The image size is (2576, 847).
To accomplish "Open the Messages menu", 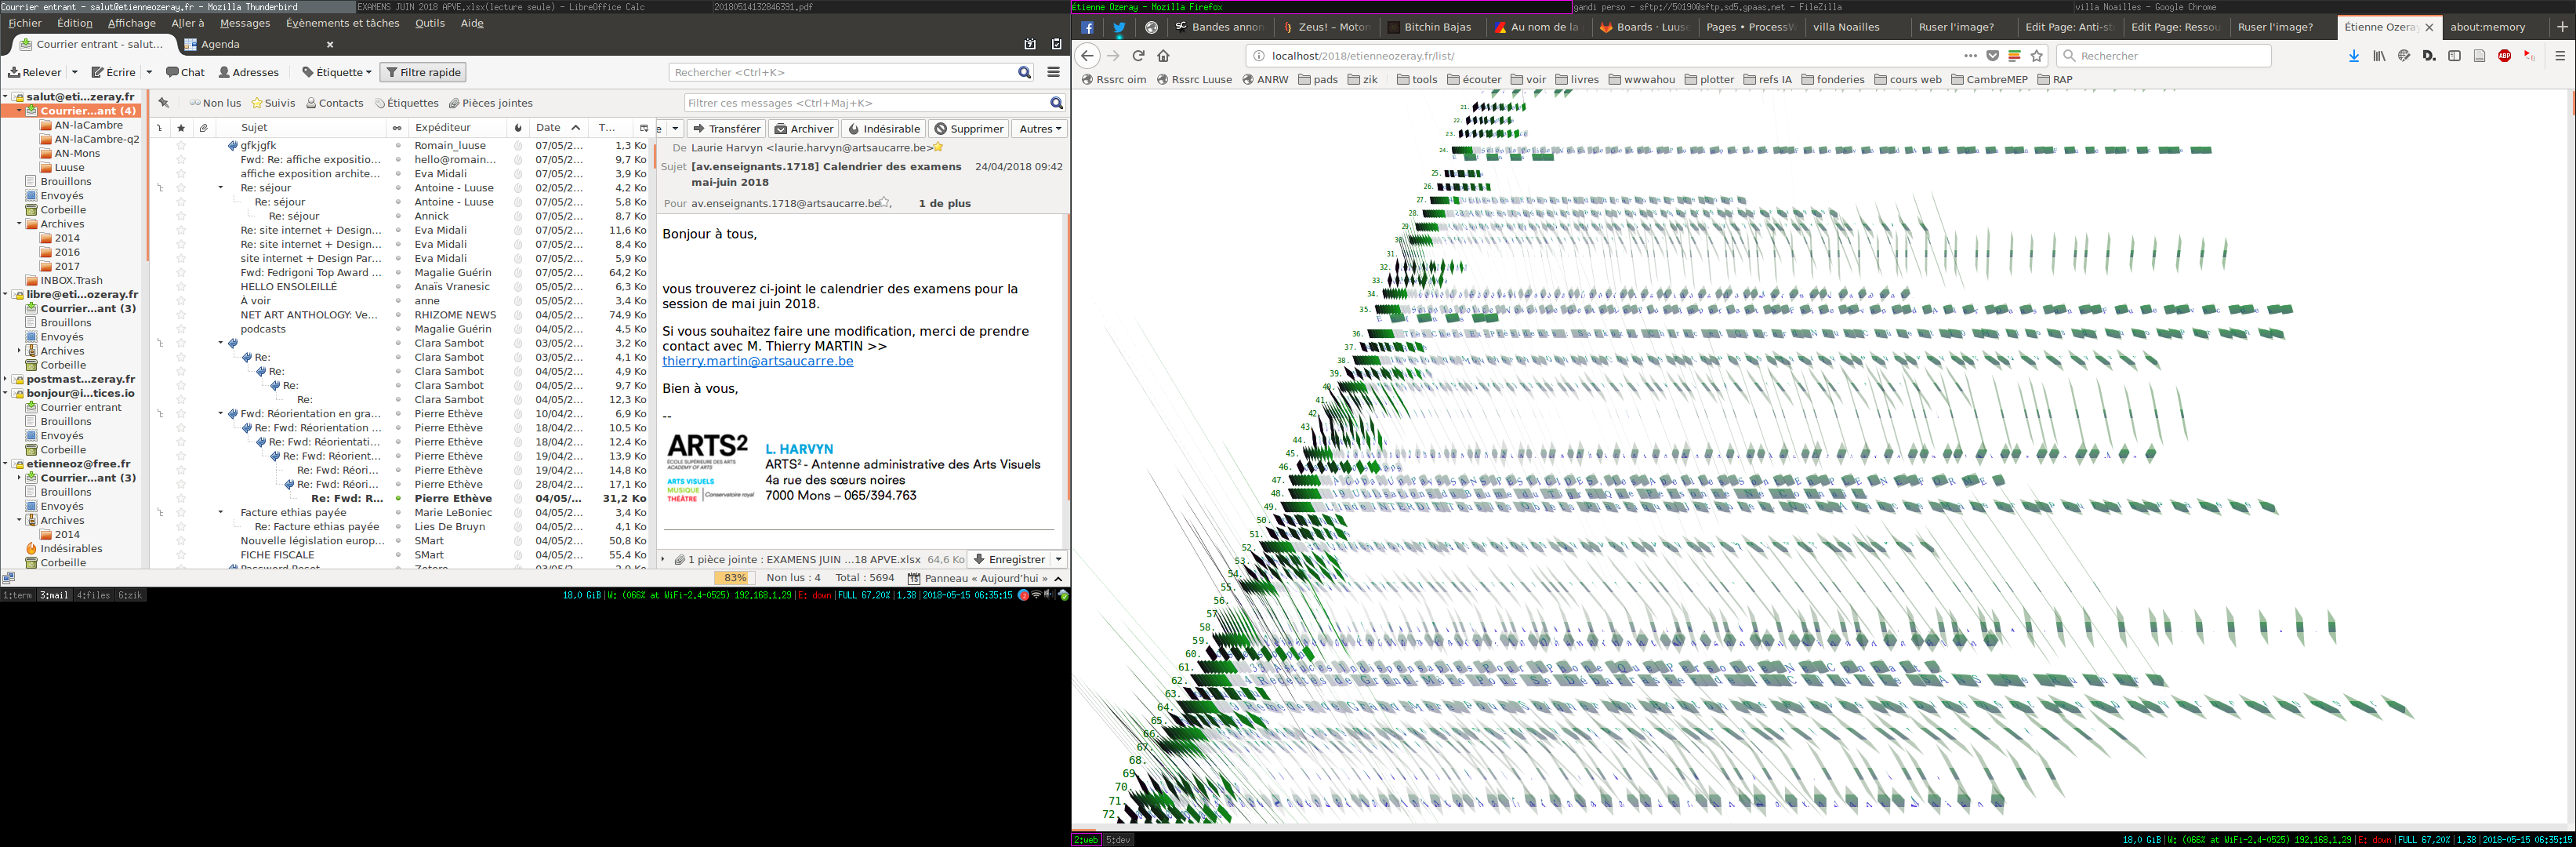I will (x=244, y=23).
